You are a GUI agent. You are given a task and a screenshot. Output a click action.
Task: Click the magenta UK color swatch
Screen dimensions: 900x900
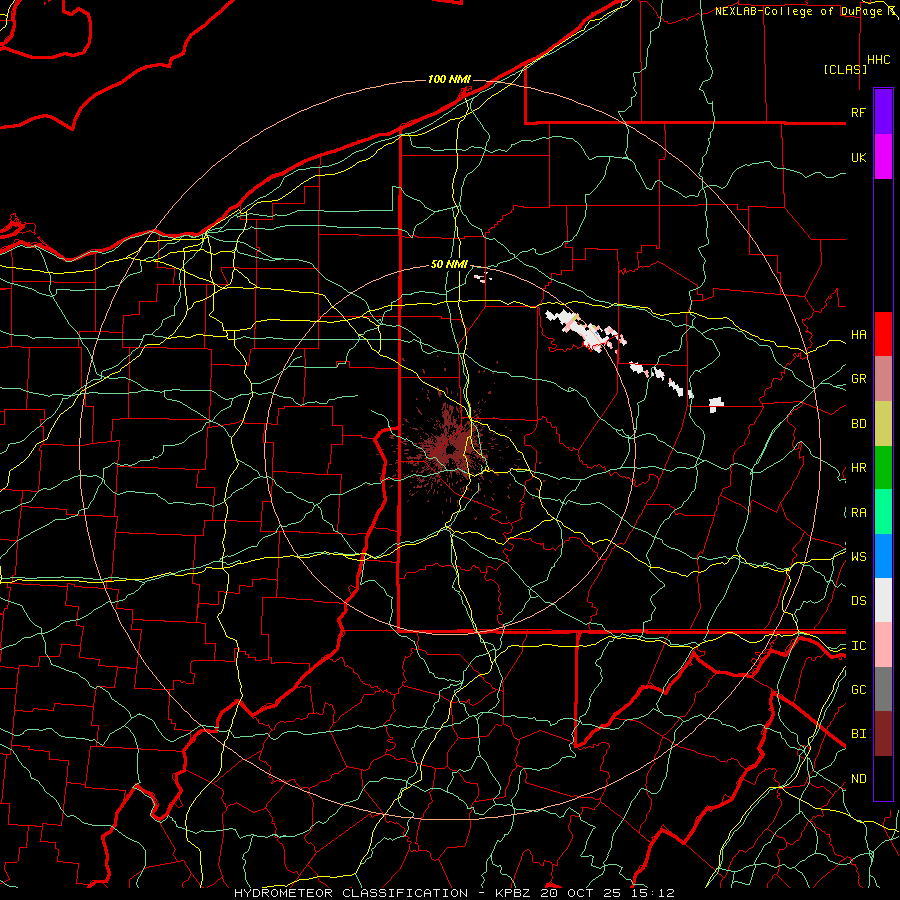(x=883, y=157)
